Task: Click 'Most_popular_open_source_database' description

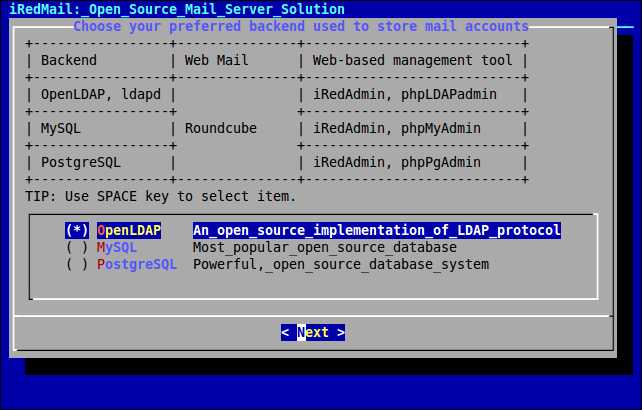Action: [325, 247]
